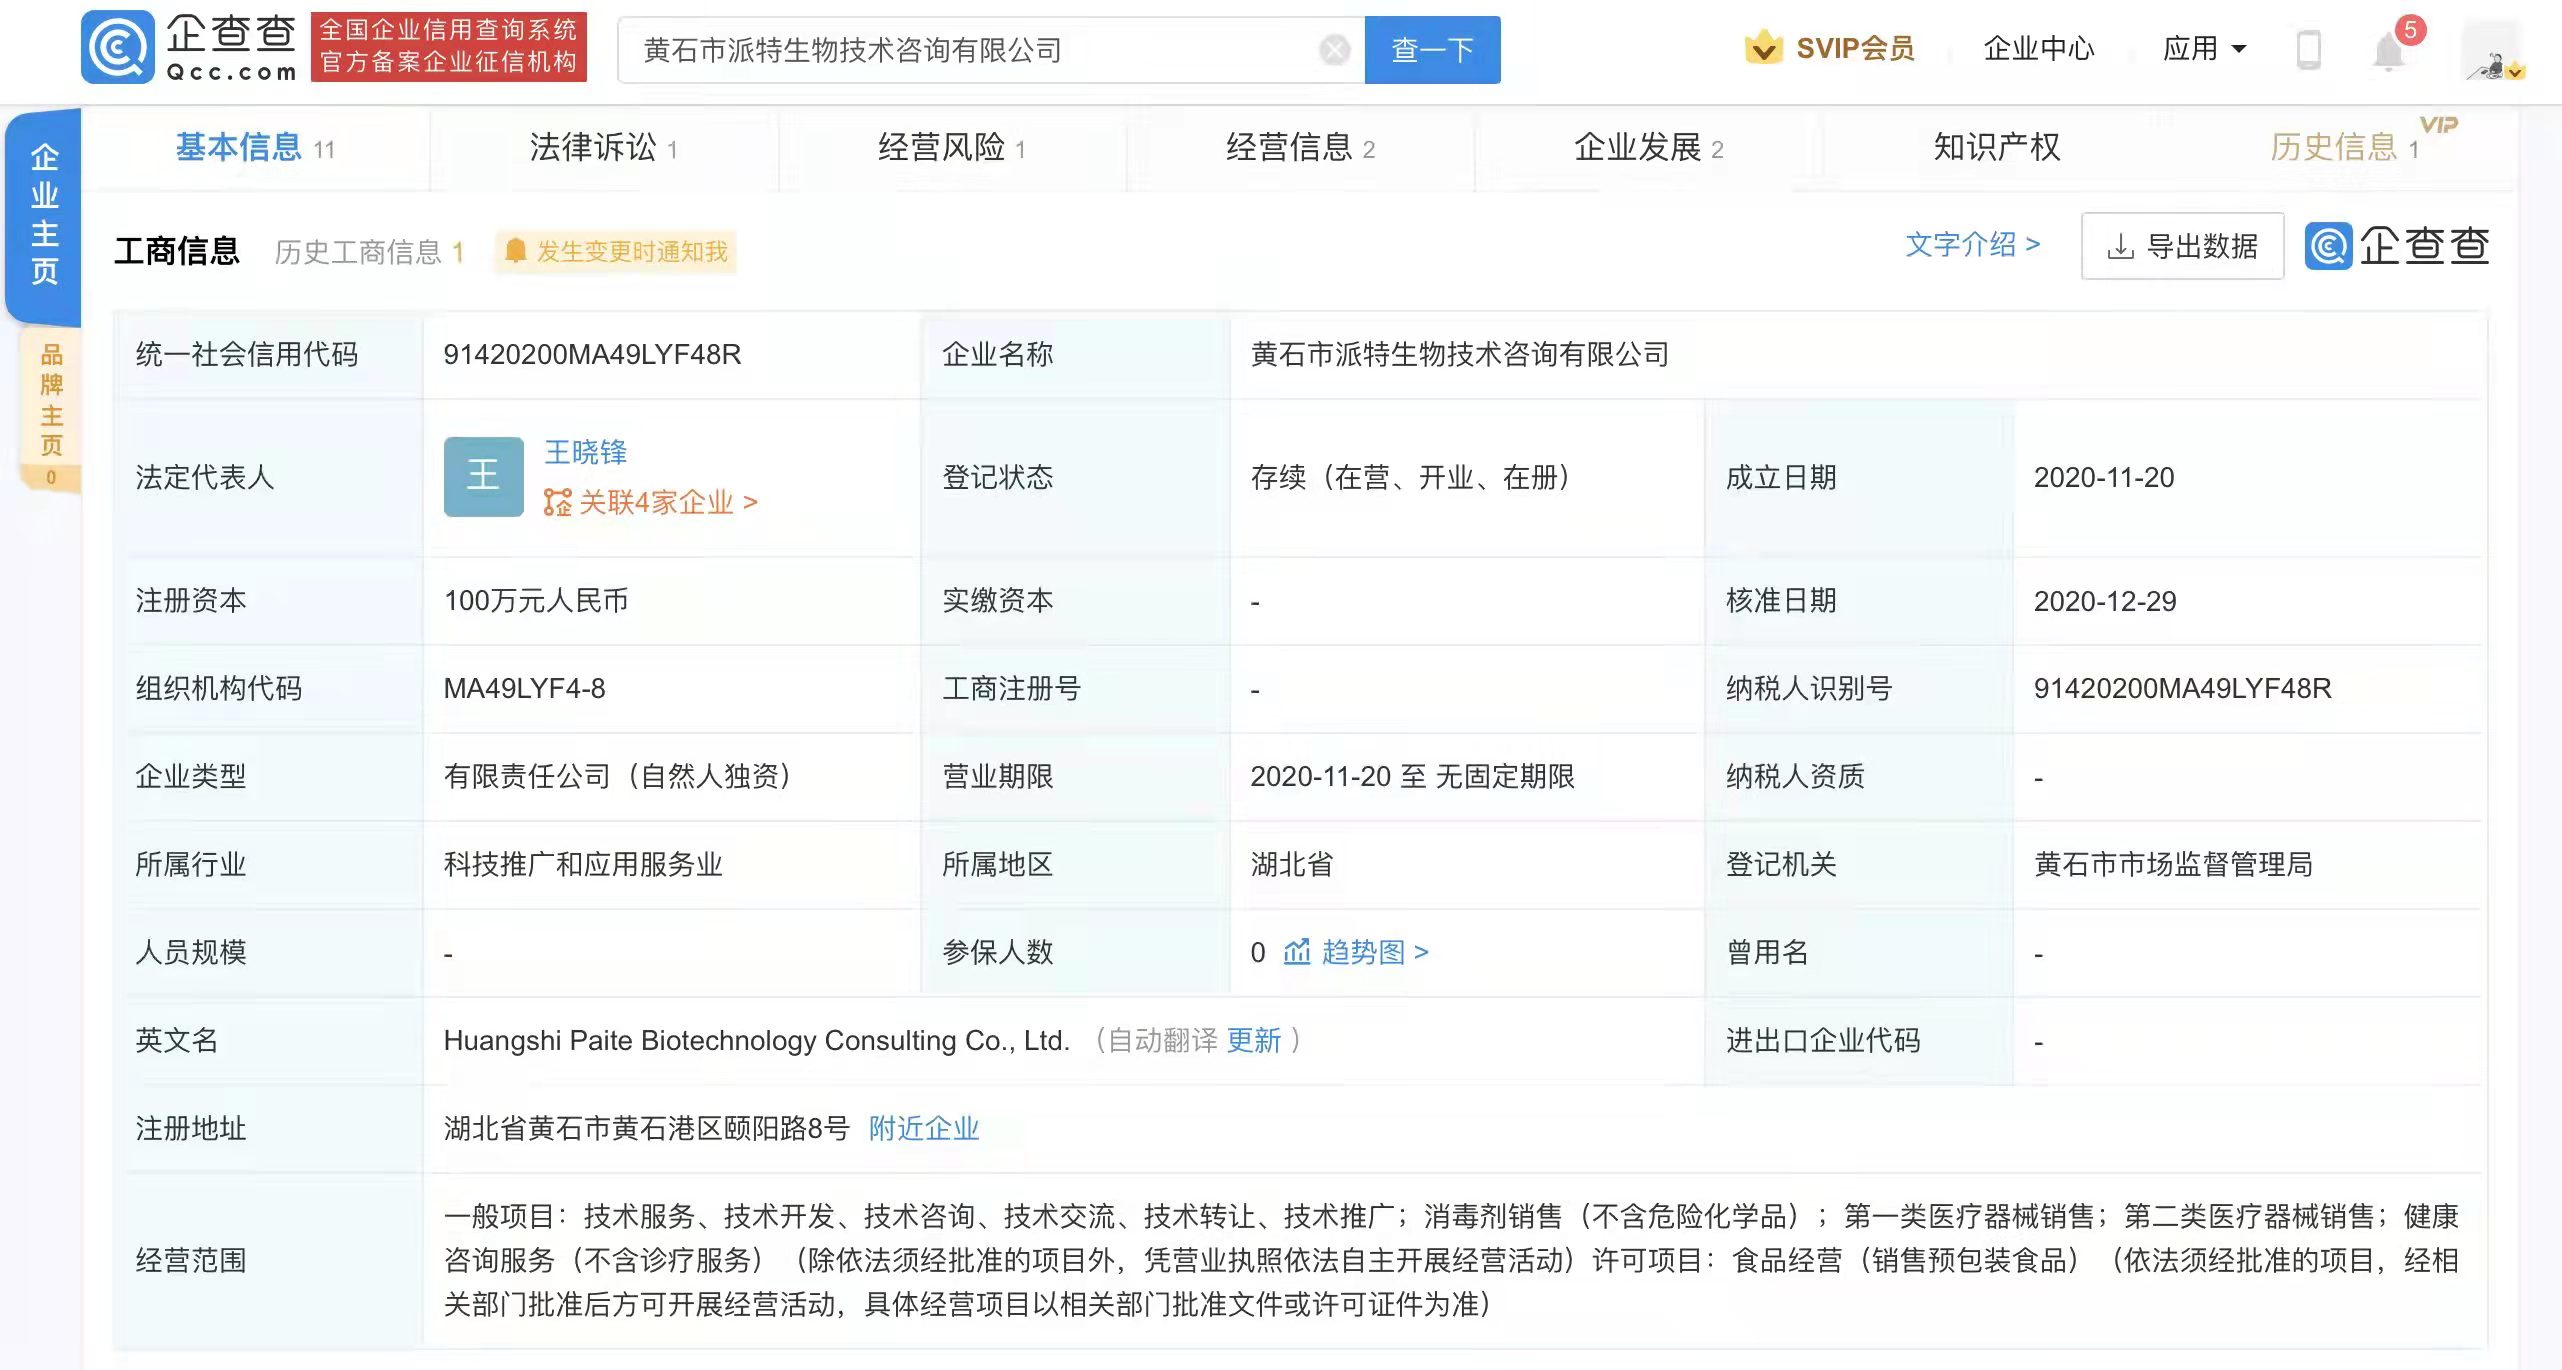2562x1370 pixels.
Task: Open the VIP 历史信息 tab
Action: (x=2345, y=148)
